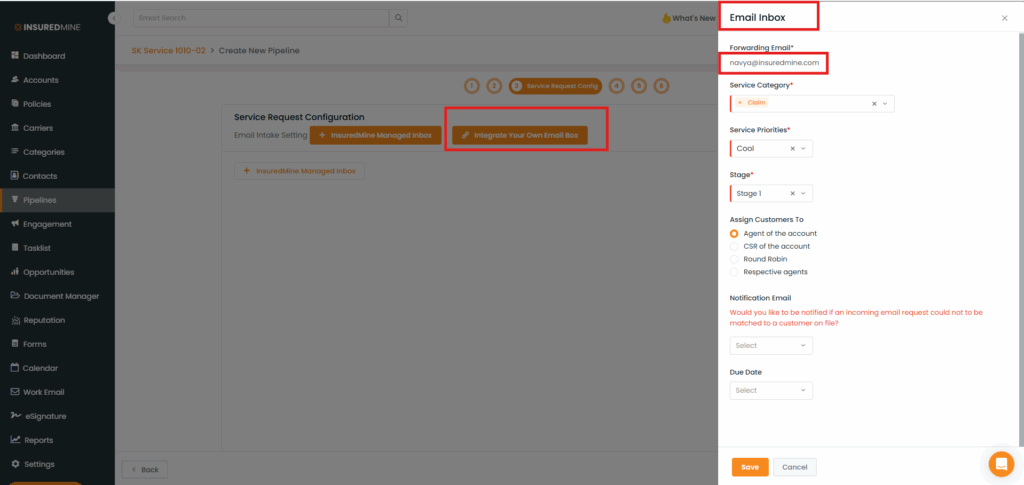Screen dimensions: 1024x485
Task: Go to pipeline step 1 circle
Action: [x=472, y=86]
